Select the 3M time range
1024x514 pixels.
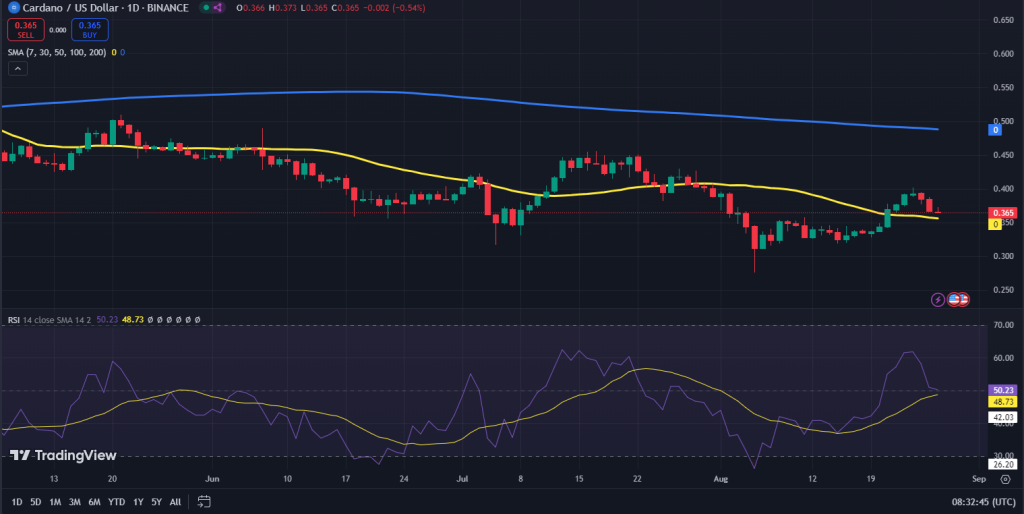(74, 502)
